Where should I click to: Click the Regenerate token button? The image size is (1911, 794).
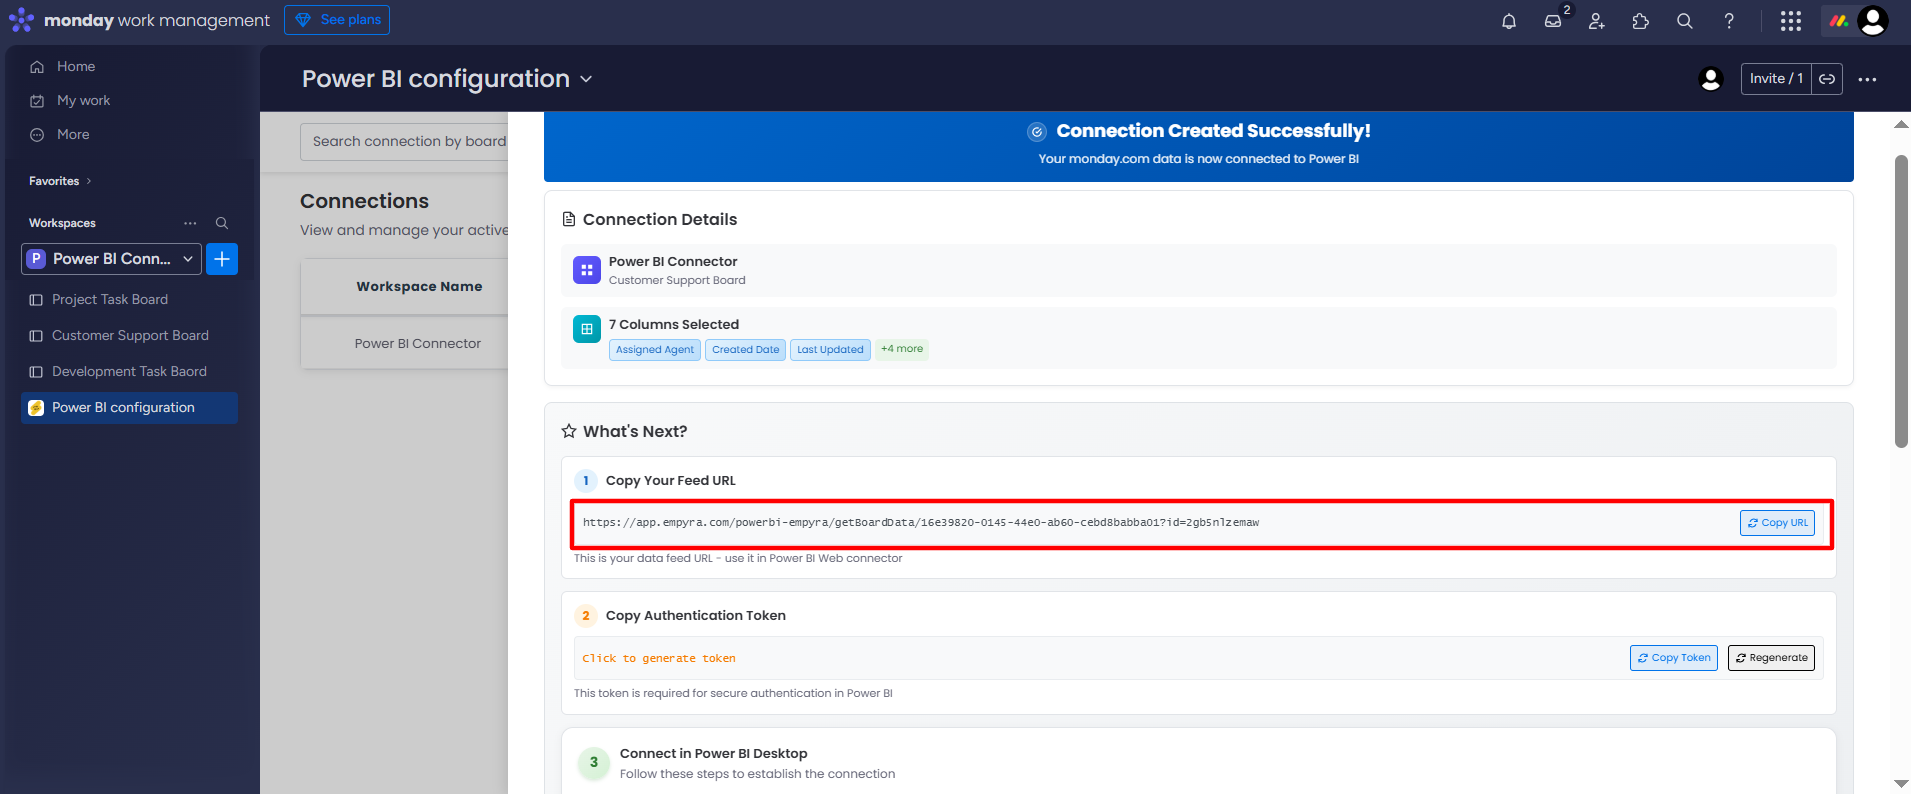pos(1771,658)
